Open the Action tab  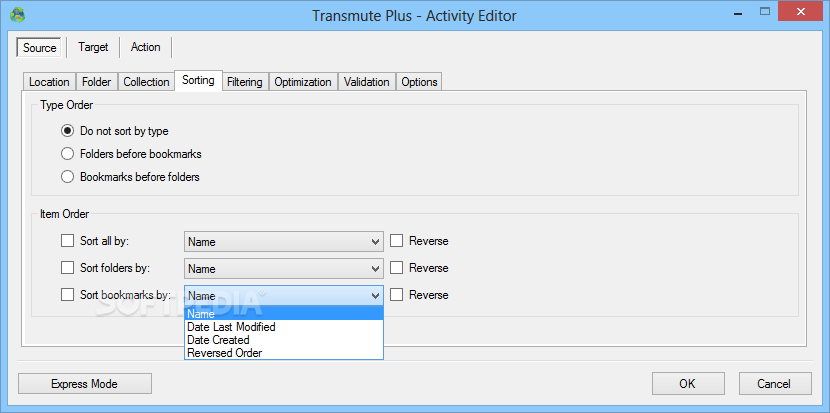[x=146, y=47]
